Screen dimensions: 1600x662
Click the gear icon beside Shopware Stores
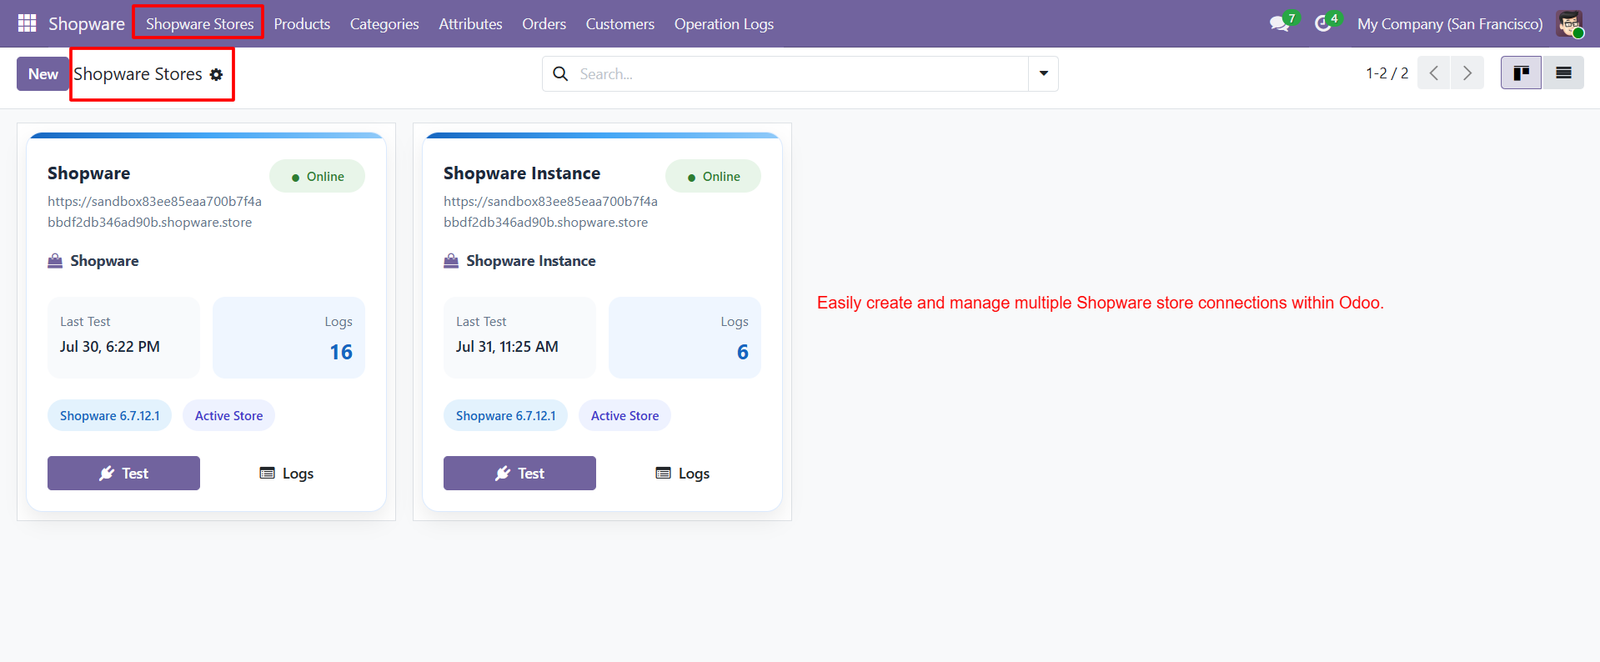coord(216,75)
